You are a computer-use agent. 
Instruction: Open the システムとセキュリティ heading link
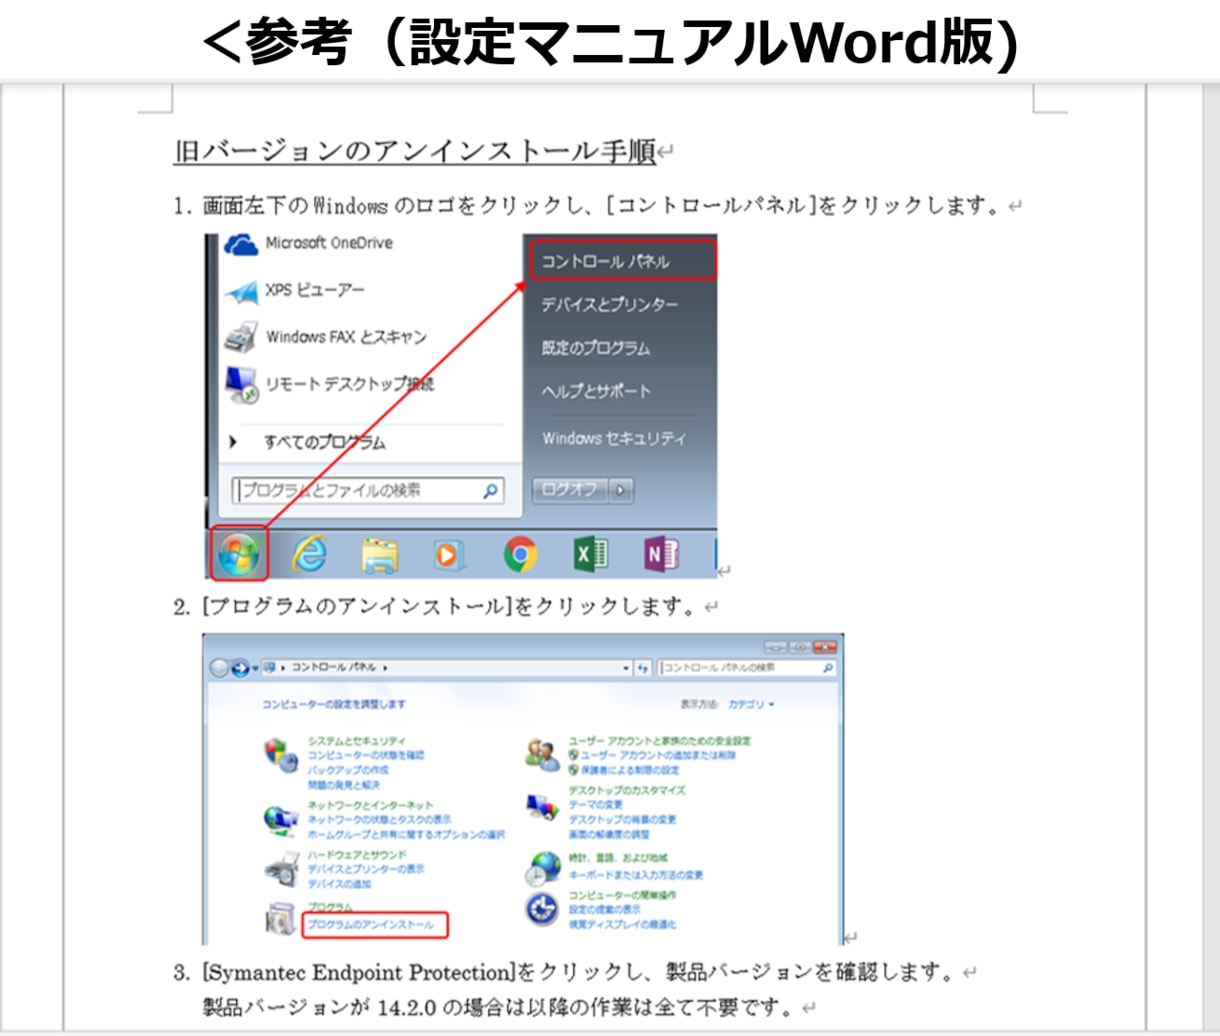click(357, 741)
